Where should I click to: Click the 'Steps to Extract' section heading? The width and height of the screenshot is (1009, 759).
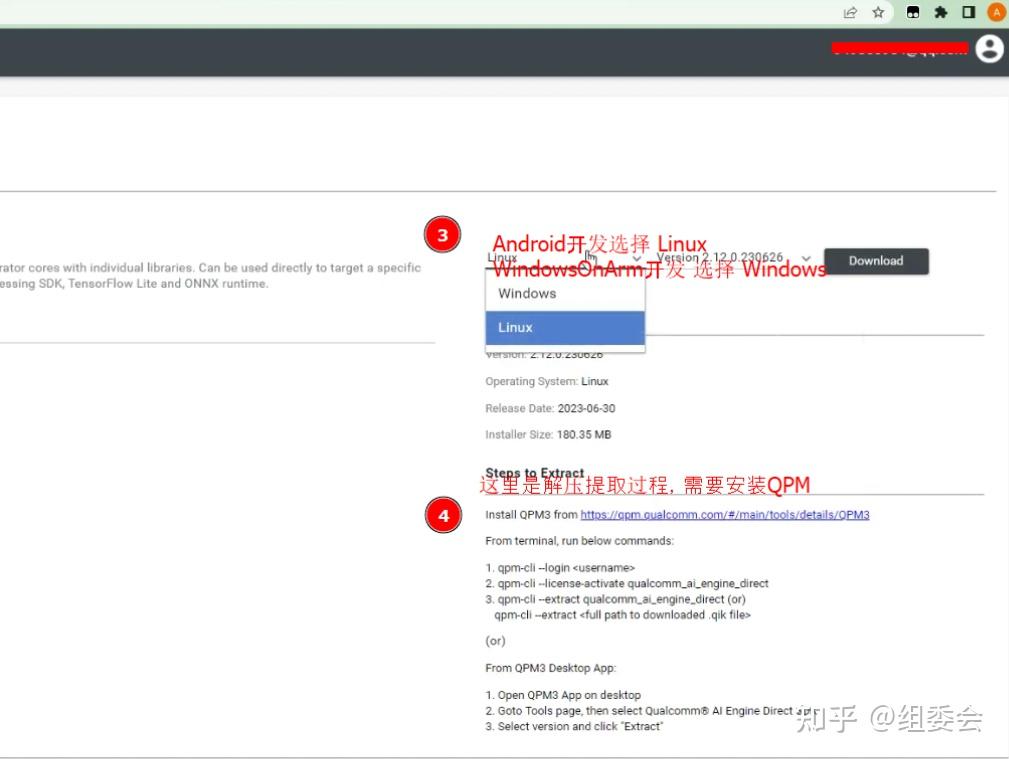pos(534,472)
